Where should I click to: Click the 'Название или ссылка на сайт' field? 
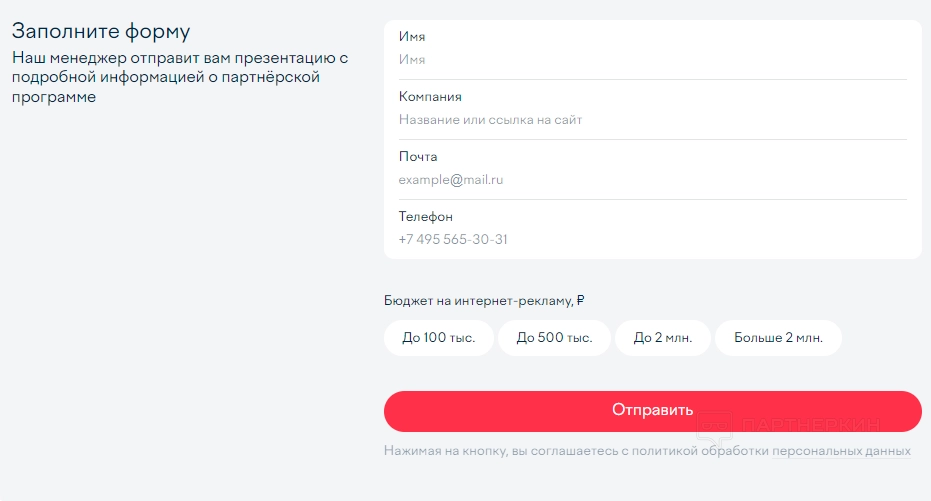click(x=650, y=120)
